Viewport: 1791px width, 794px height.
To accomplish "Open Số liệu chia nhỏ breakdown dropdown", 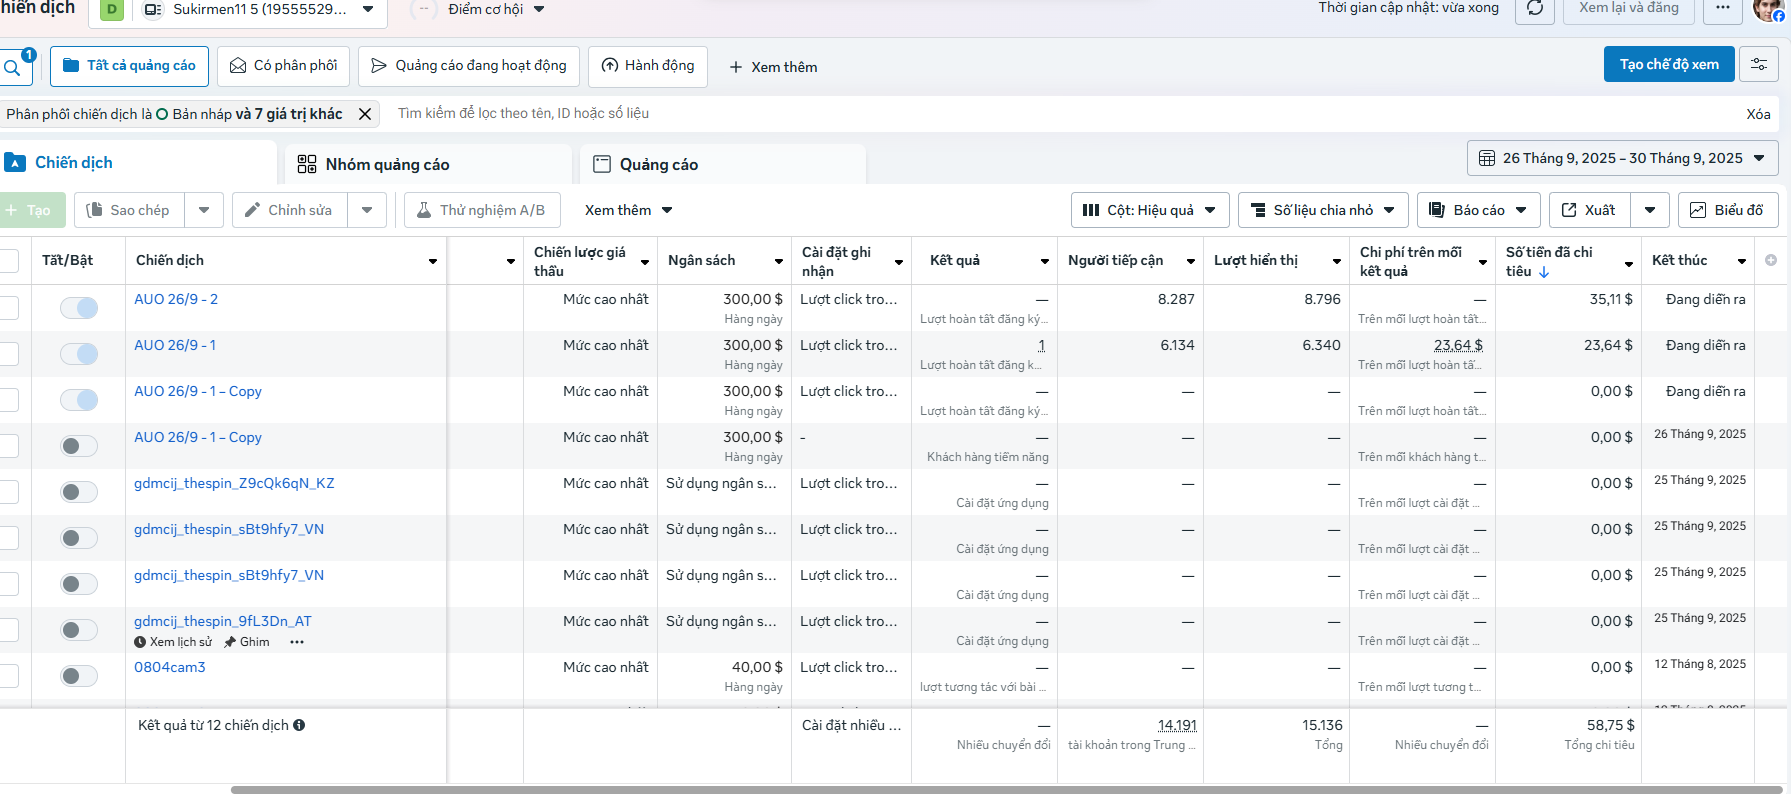I will pyautogui.click(x=1322, y=210).
